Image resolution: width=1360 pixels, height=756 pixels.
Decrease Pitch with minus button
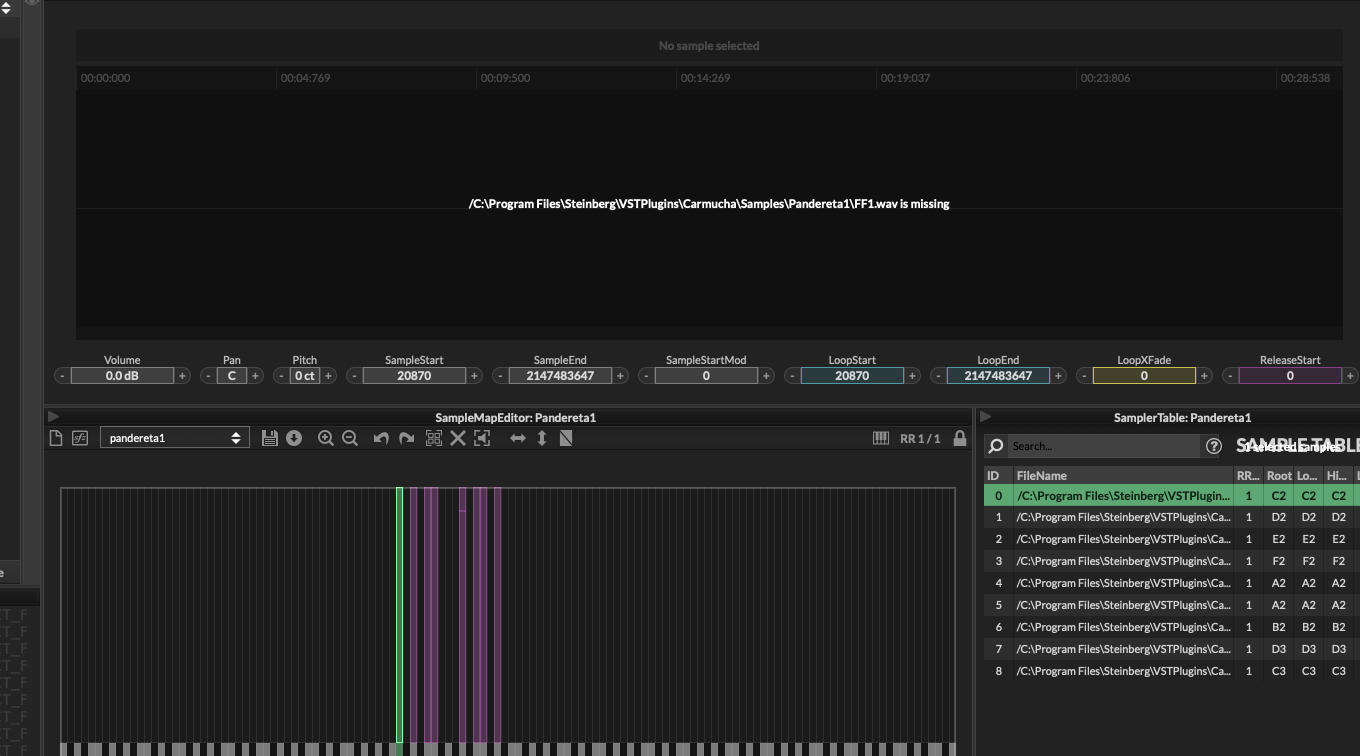click(281, 376)
